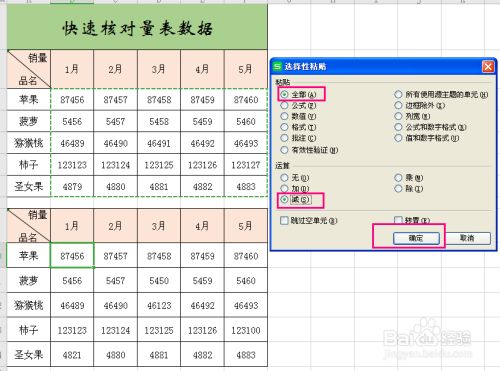Select 87458 in the lower table
This screenshot has height=371, width=500.
pos(159,255)
